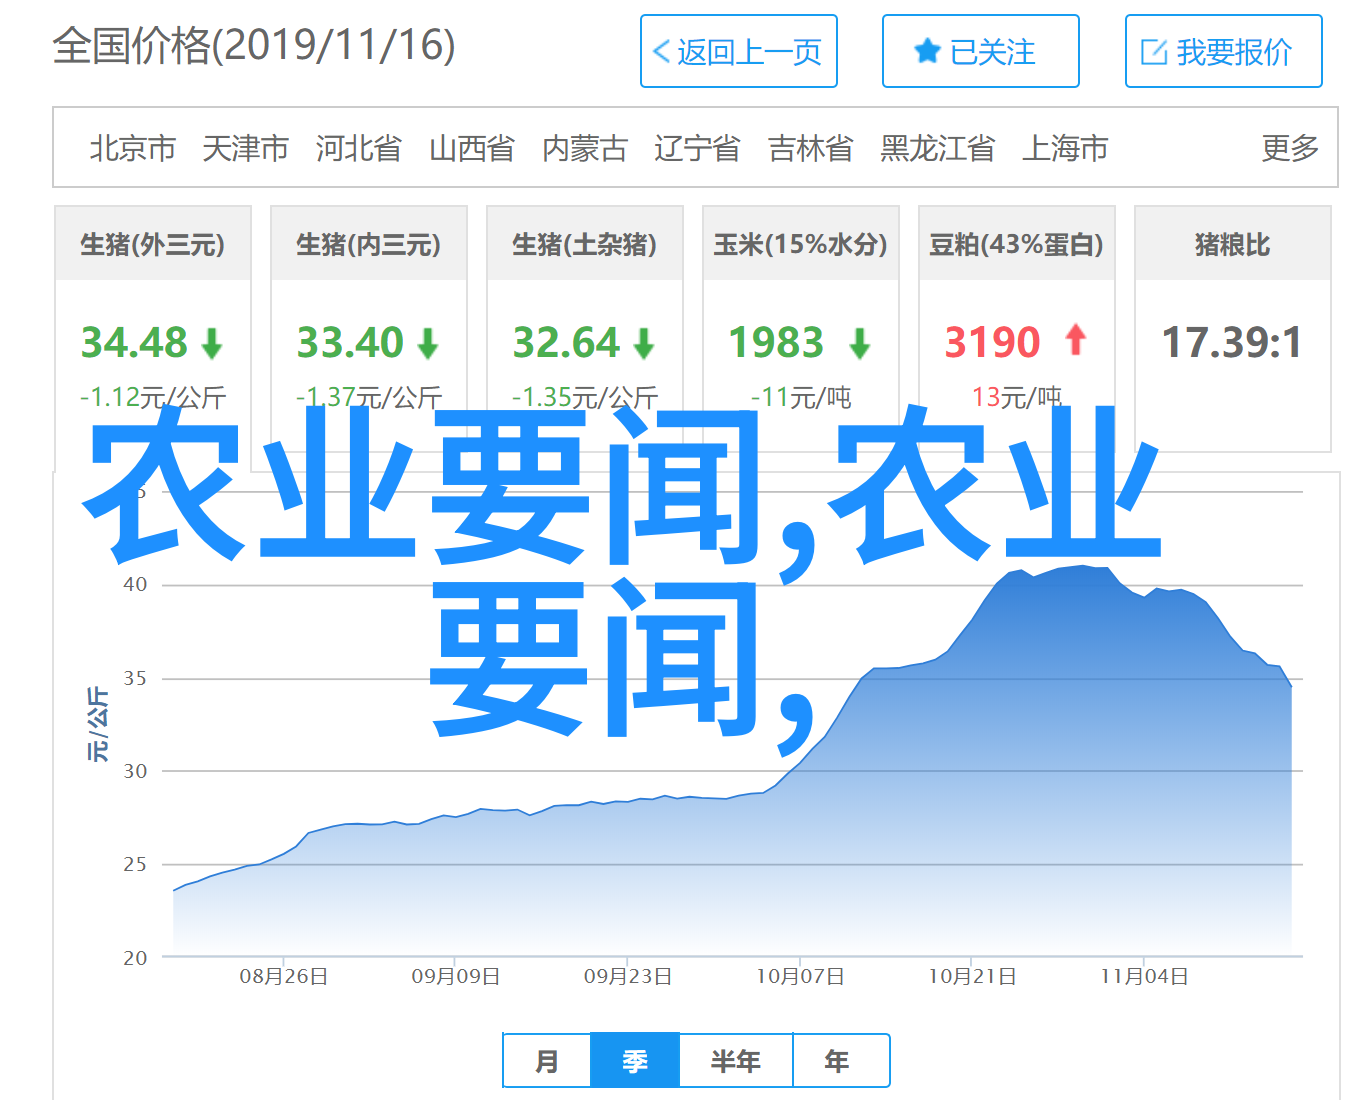Select 天津市 region
Screen dimensions: 1360x1100
coord(246,148)
